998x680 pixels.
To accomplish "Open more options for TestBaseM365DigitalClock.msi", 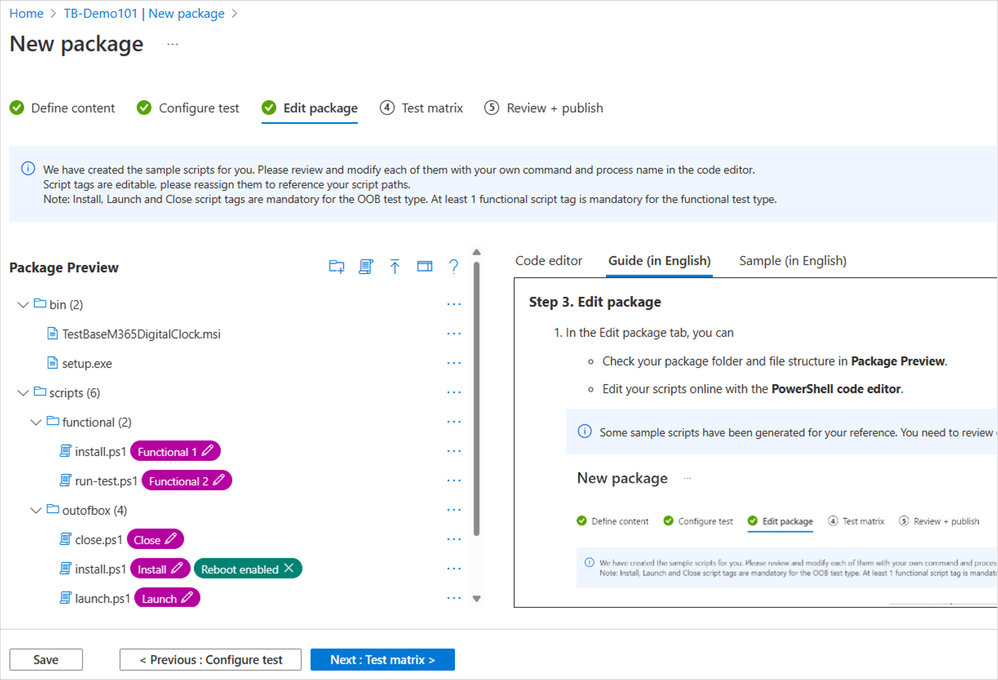I will pos(454,334).
